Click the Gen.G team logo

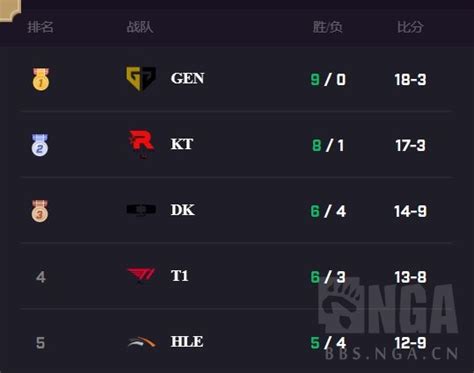coord(141,78)
